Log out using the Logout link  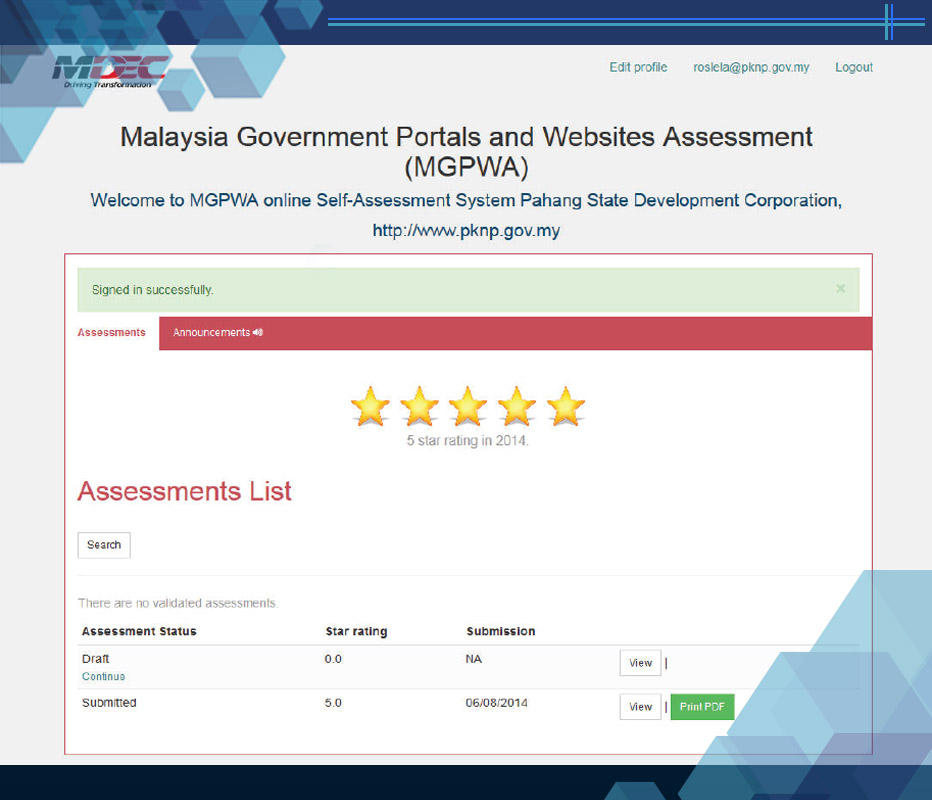[x=854, y=68]
